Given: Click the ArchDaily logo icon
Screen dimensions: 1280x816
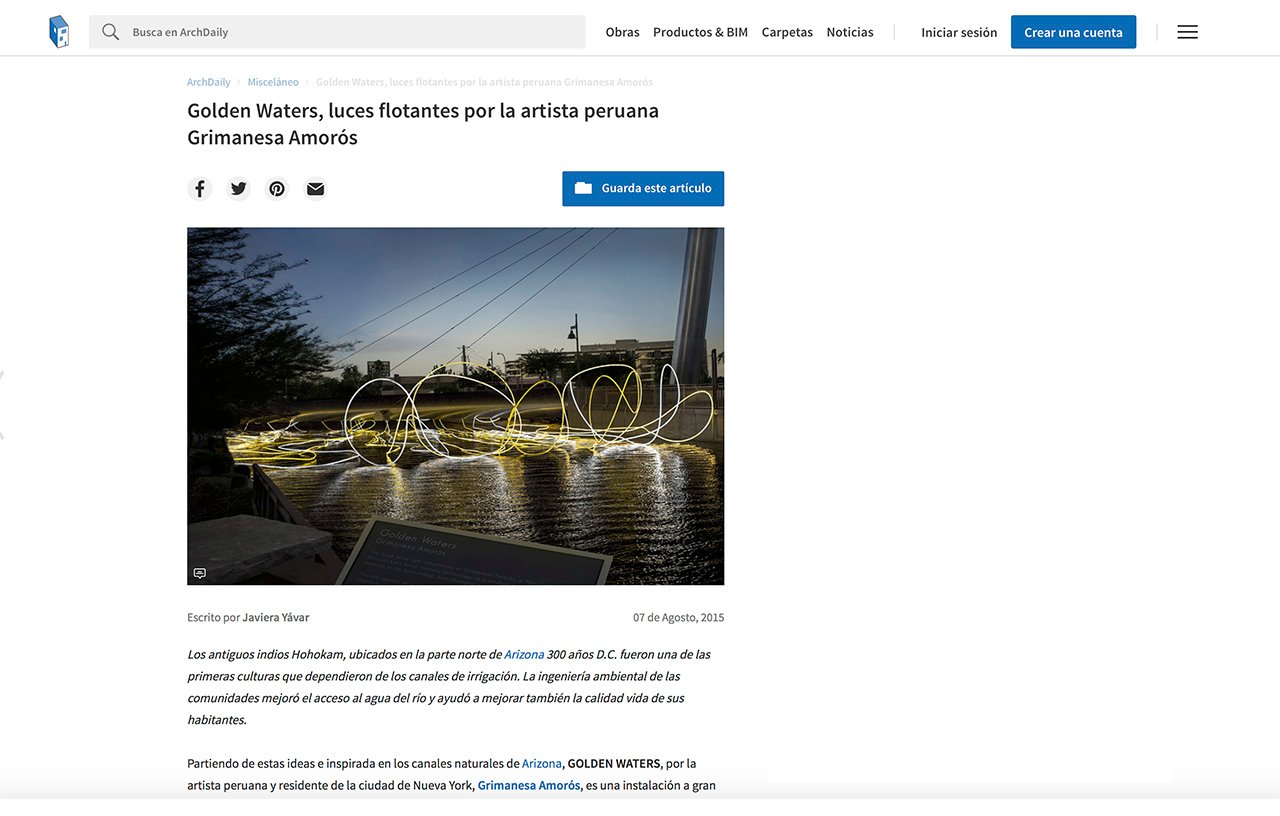Looking at the screenshot, I should [59, 32].
